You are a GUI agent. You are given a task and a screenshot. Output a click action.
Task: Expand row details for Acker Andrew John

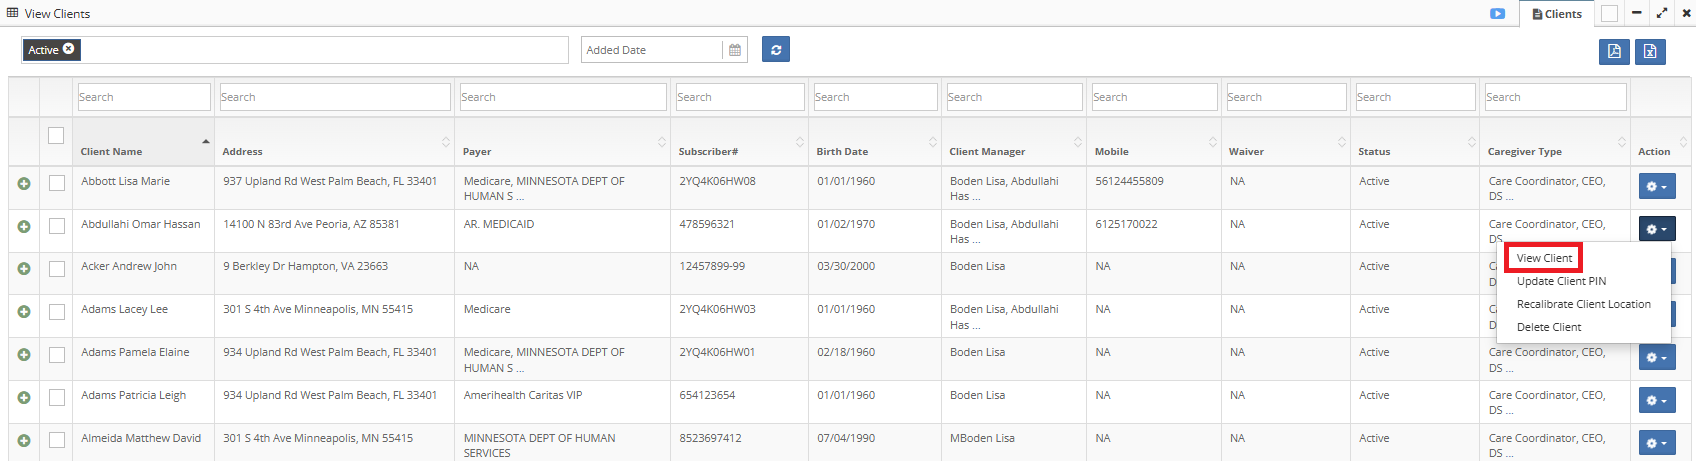(24, 269)
